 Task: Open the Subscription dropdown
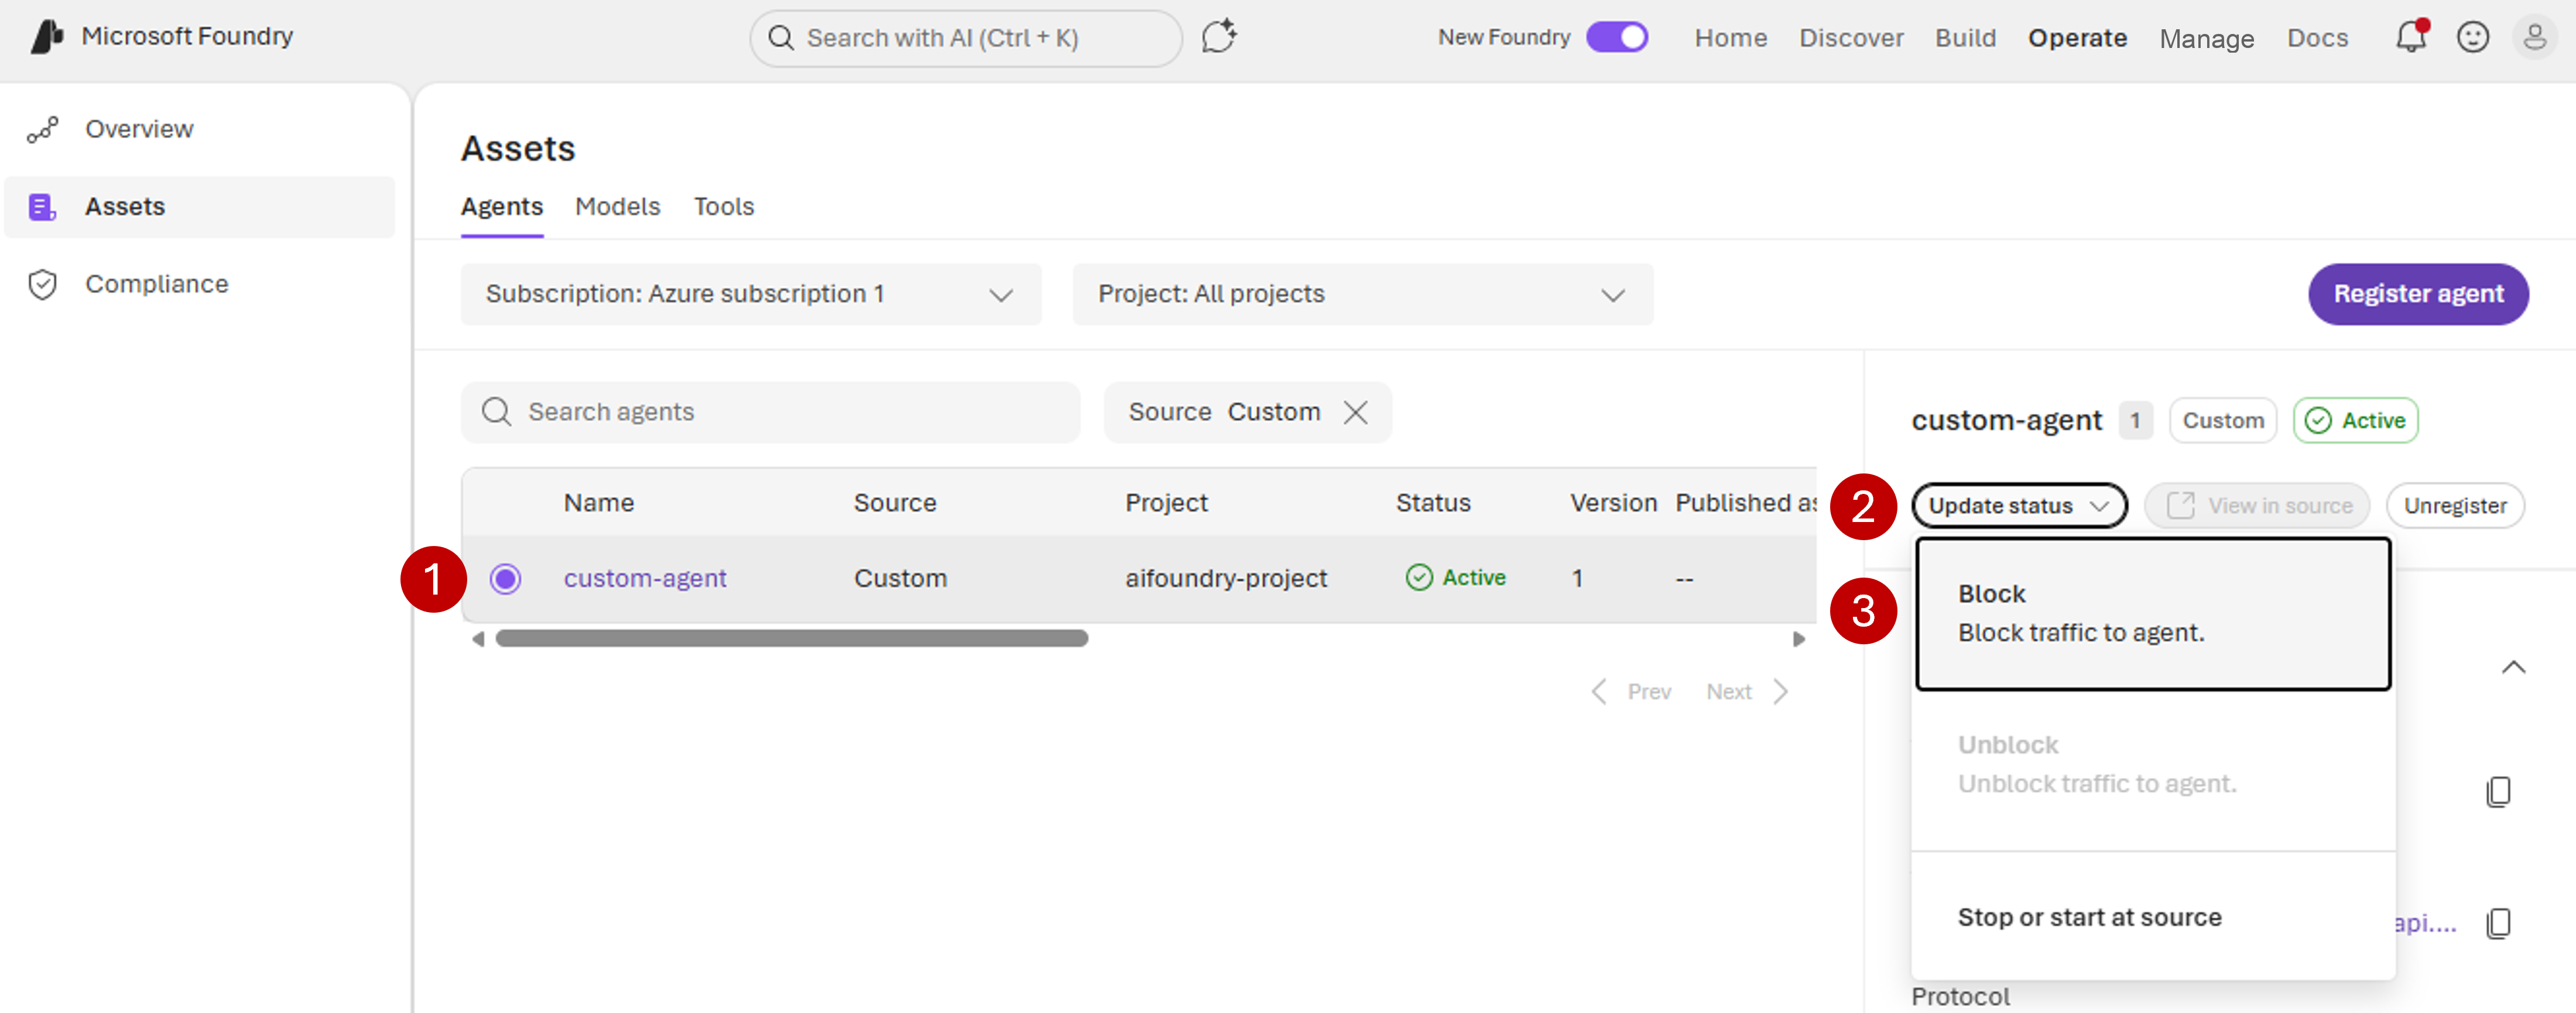[x=751, y=294]
